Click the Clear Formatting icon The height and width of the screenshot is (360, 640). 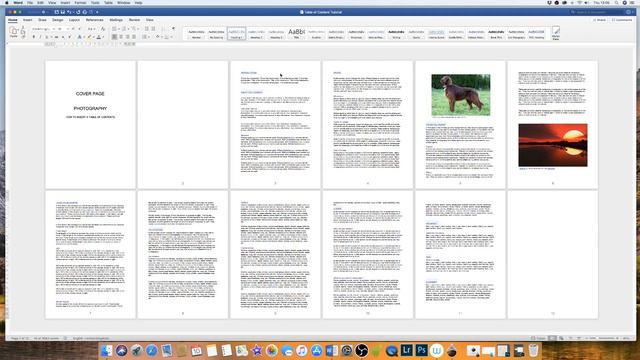pos(103,29)
